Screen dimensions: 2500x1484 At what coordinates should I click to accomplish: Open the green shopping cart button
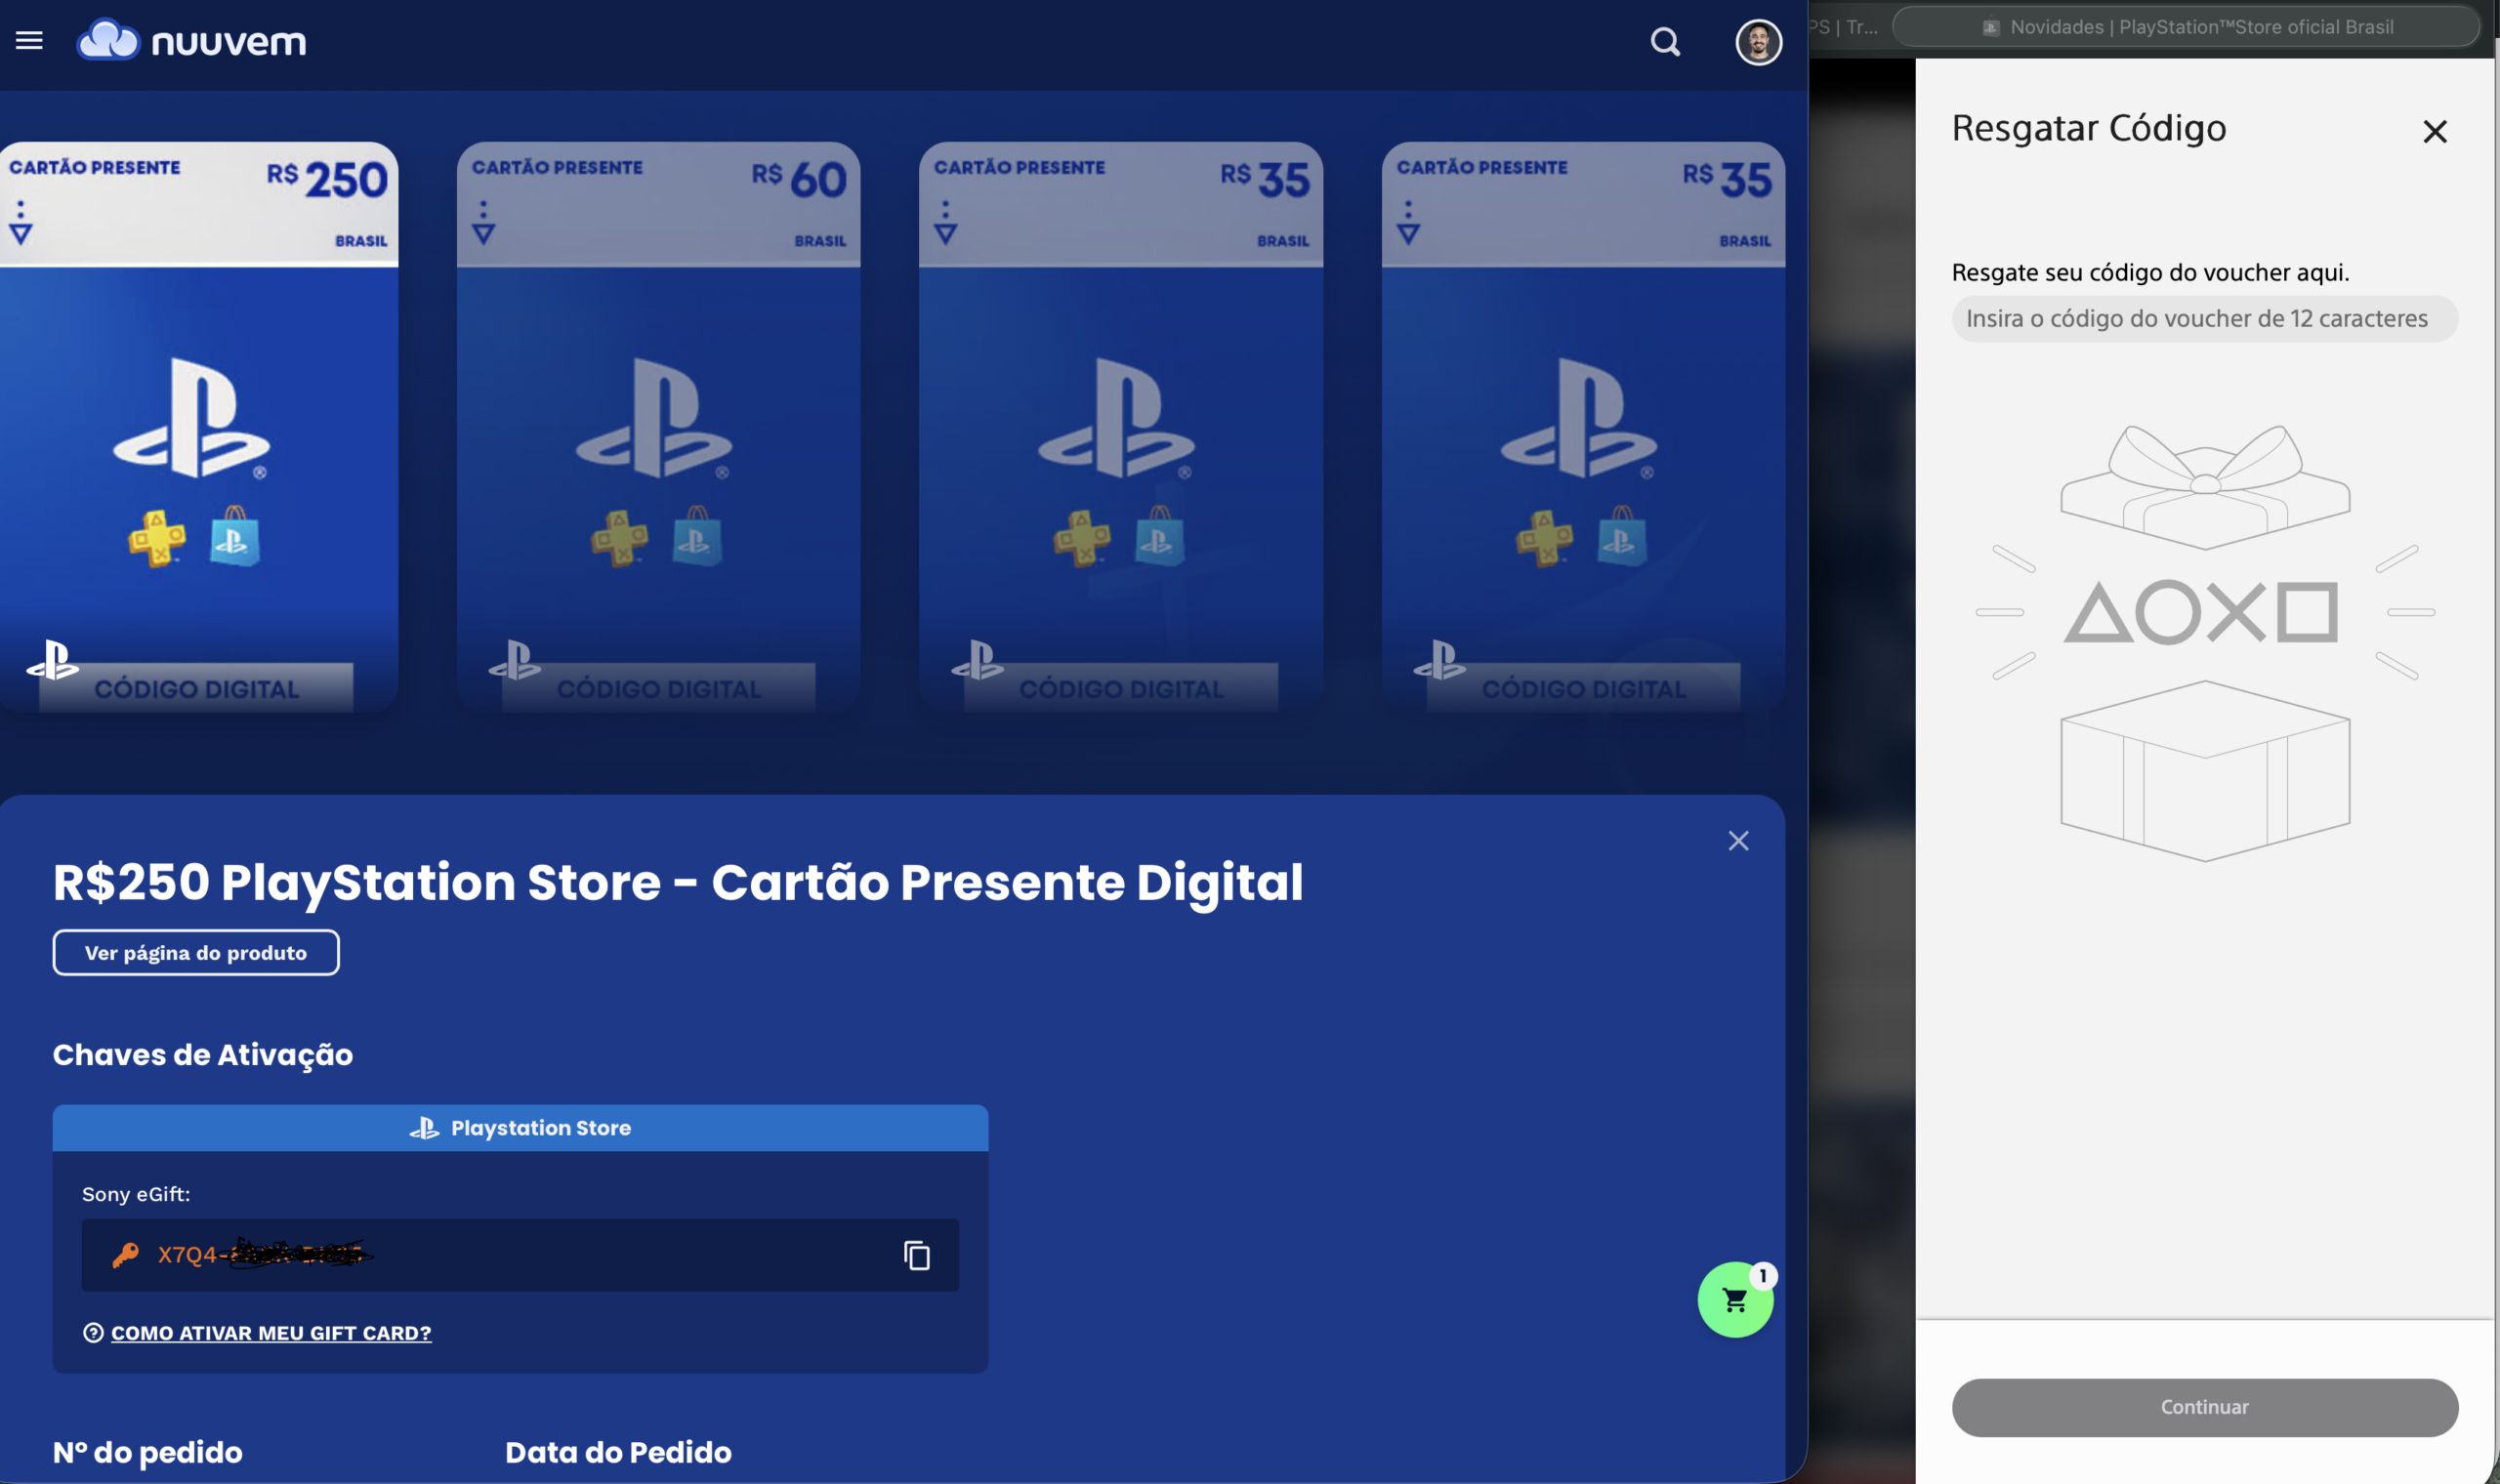pyautogui.click(x=1735, y=1300)
